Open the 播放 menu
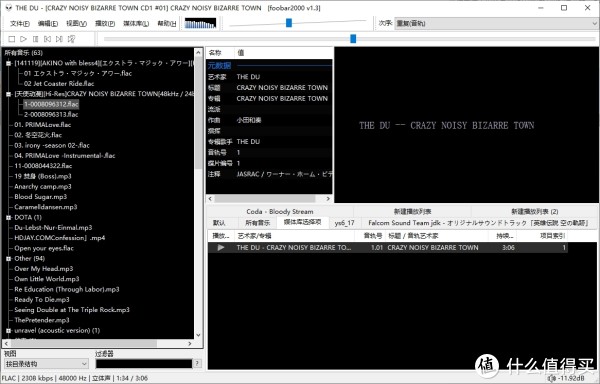600x384 pixels. coord(105,23)
